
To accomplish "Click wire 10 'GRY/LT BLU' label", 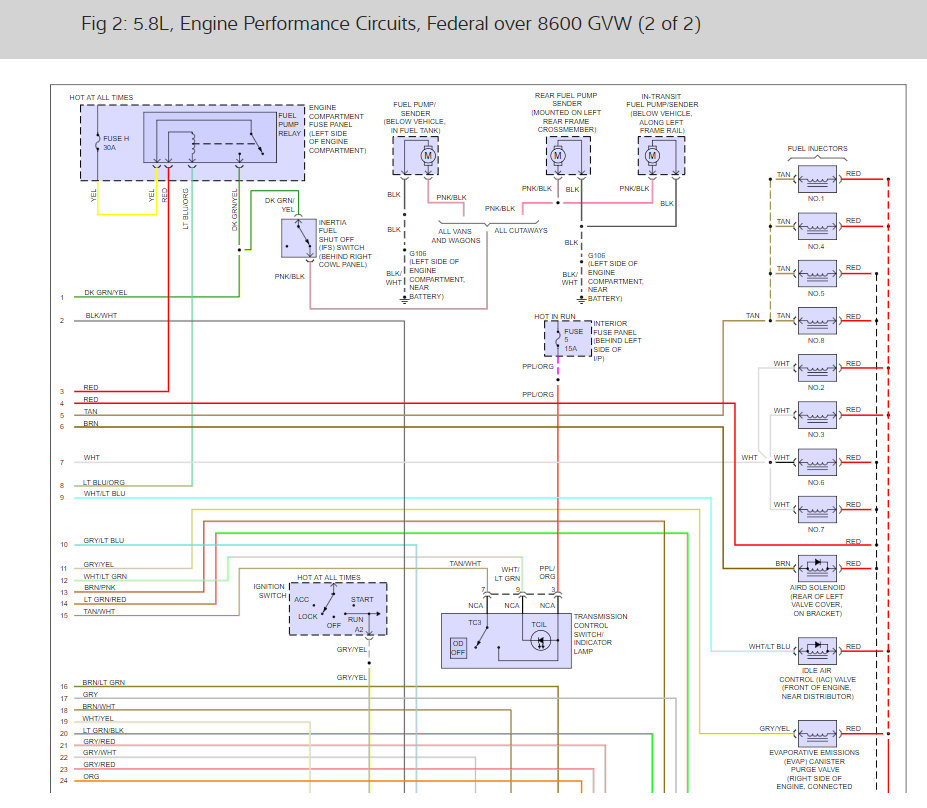I will coord(103,540).
